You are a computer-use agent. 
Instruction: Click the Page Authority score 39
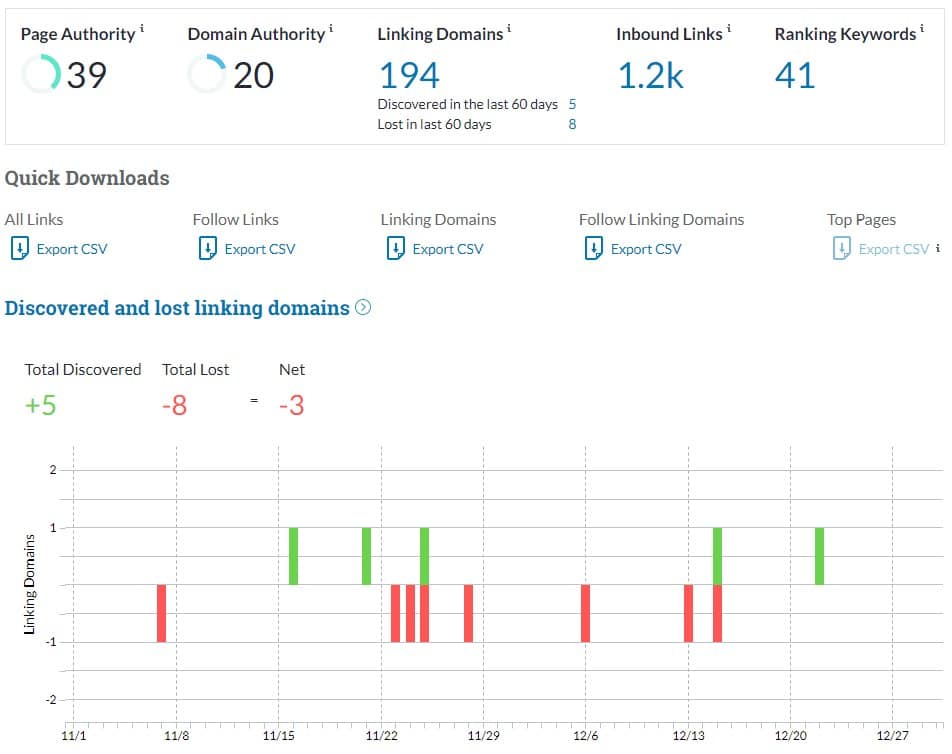[87, 76]
